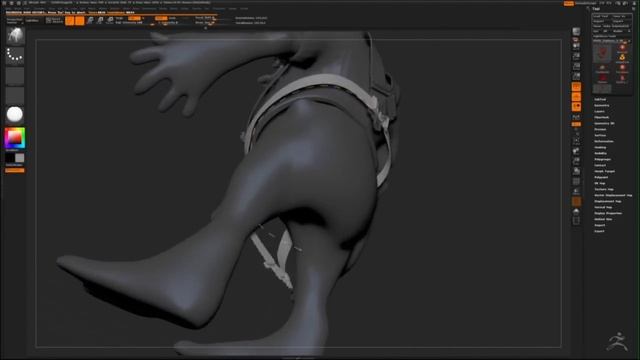
Task: Toggle the orange Draw mode button
Action: click(x=80, y=20)
